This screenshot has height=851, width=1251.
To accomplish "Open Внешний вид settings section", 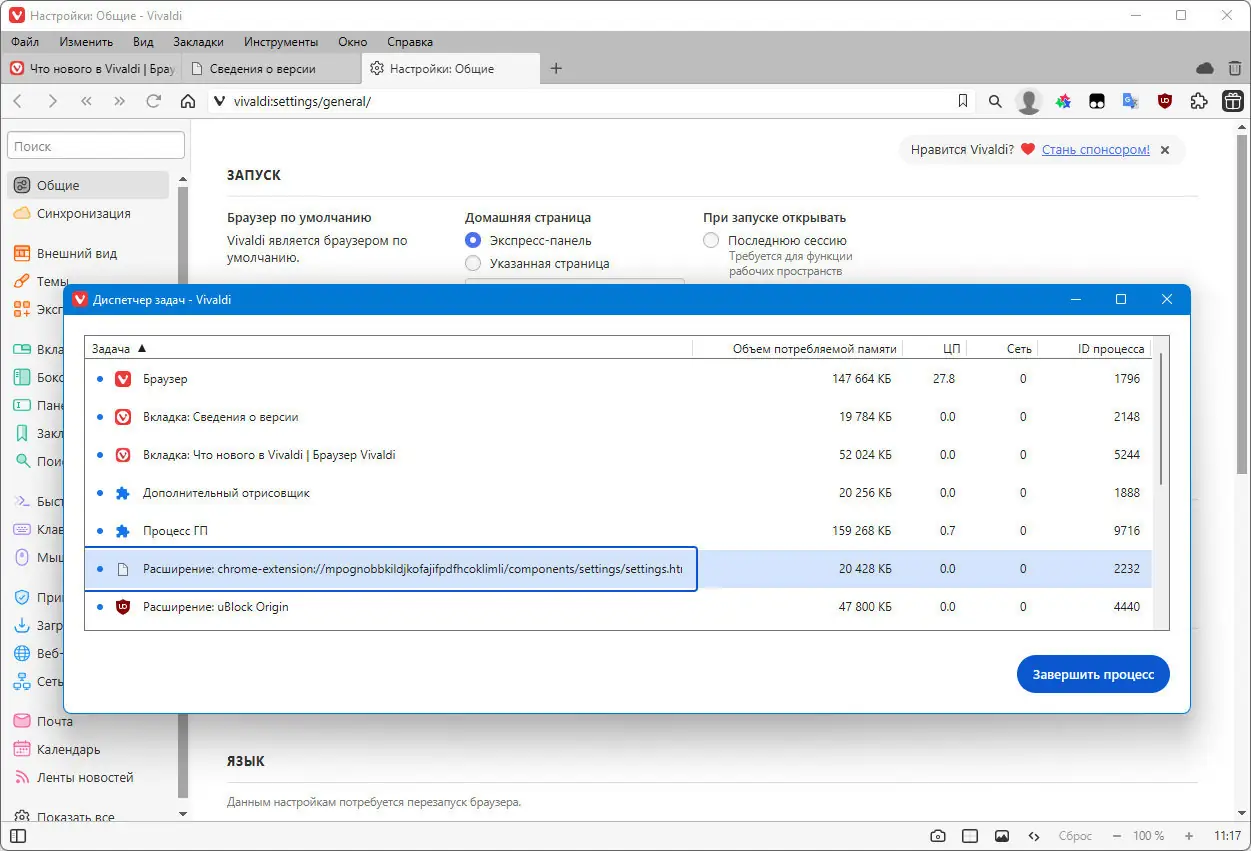I will click(88, 253).
